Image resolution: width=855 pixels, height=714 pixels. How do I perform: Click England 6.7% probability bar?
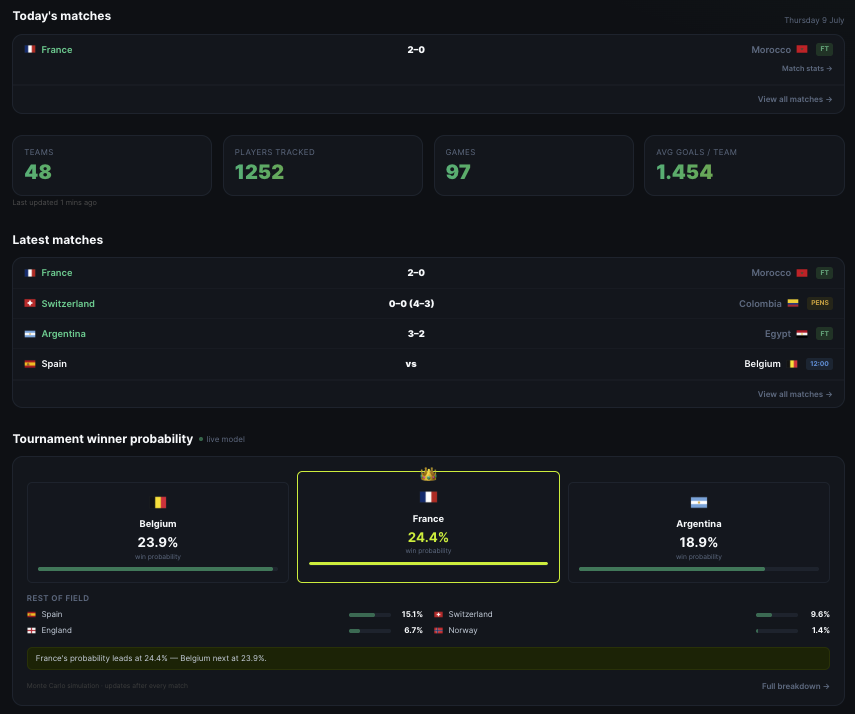pyautogui.click(x=370, y=631)
